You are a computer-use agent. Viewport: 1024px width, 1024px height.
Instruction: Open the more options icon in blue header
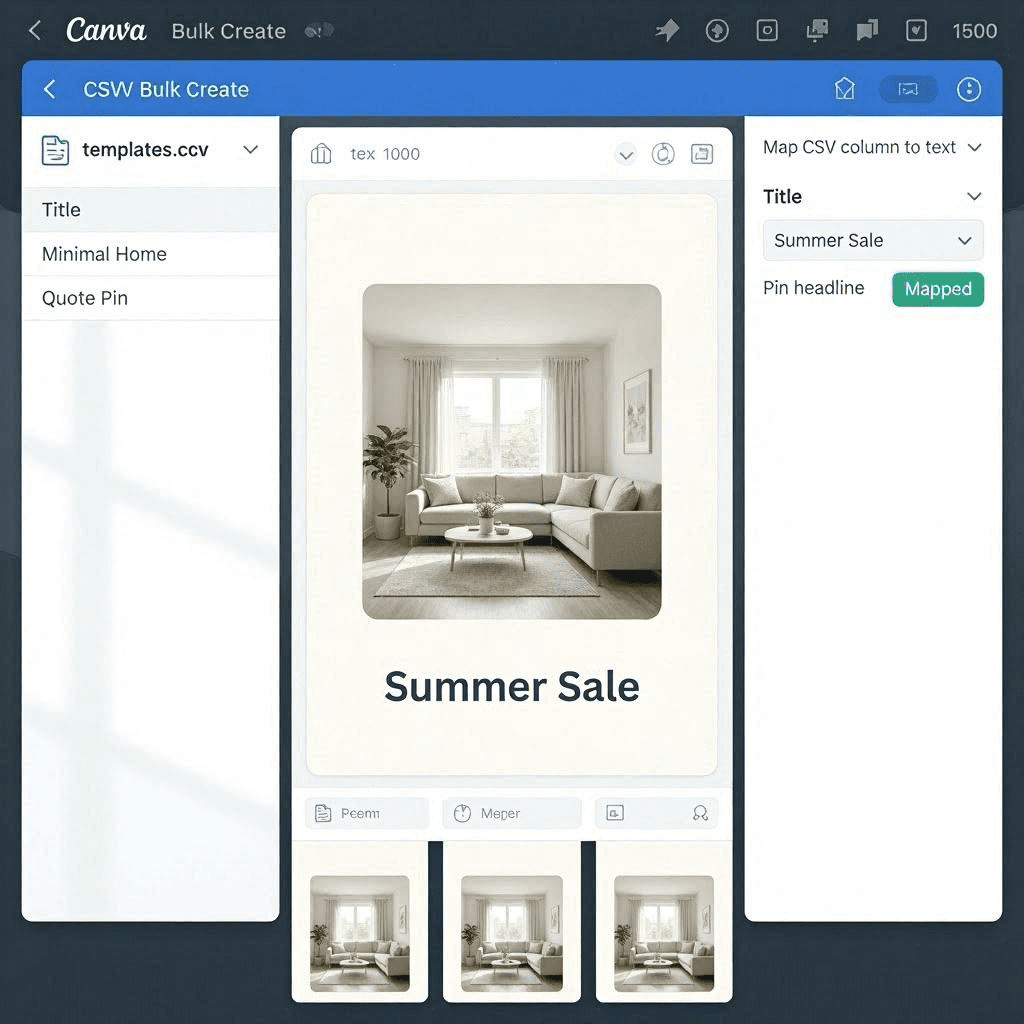pos(968,89)
